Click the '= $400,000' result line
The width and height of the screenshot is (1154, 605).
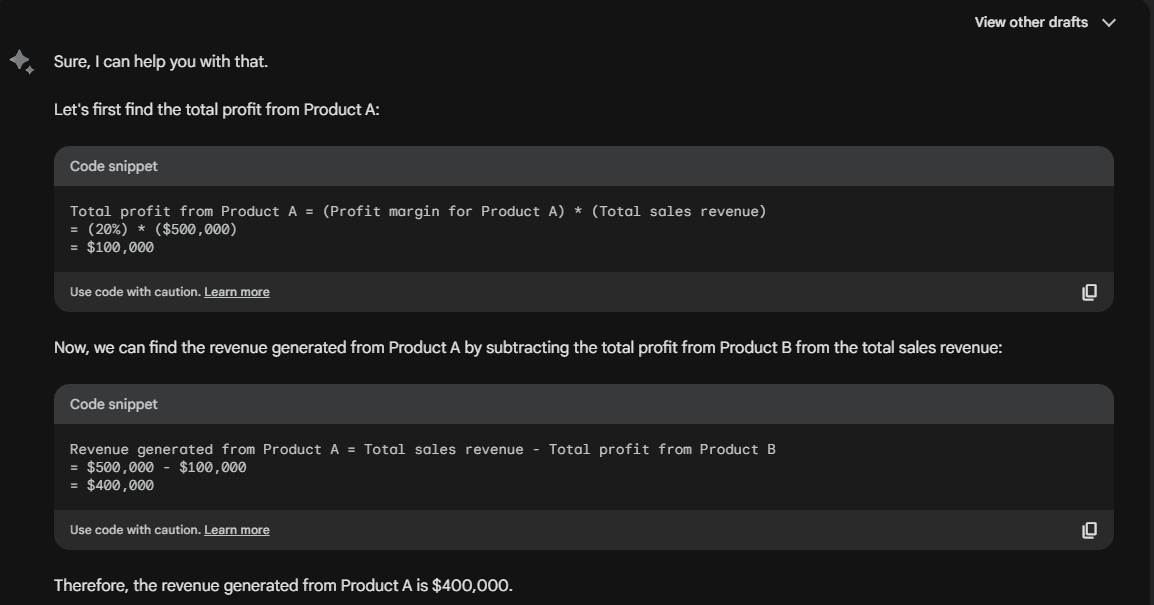point(112,485)
